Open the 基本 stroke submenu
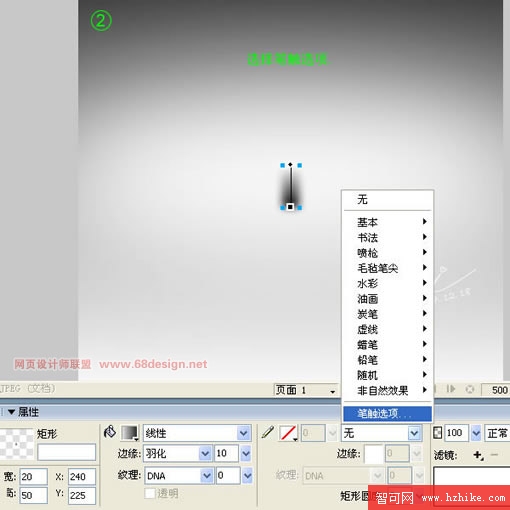Viewport: 510px width, 510px height. [387, 222]
